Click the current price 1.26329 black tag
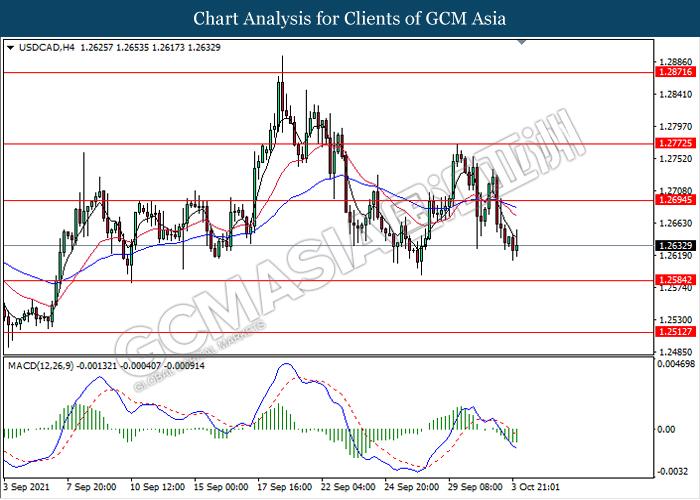The width and height of the screenshot is (700, 500). click(671, 245)
